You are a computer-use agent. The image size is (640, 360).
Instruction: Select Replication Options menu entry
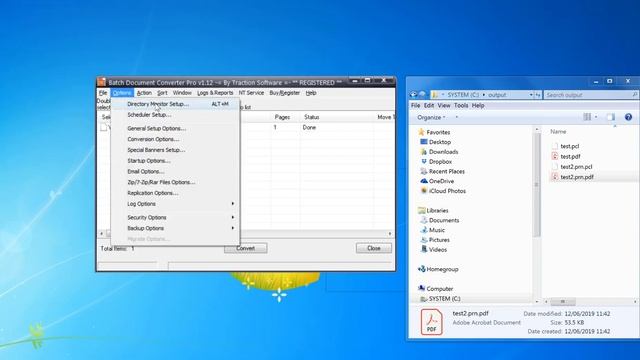(x=176, y=193)
